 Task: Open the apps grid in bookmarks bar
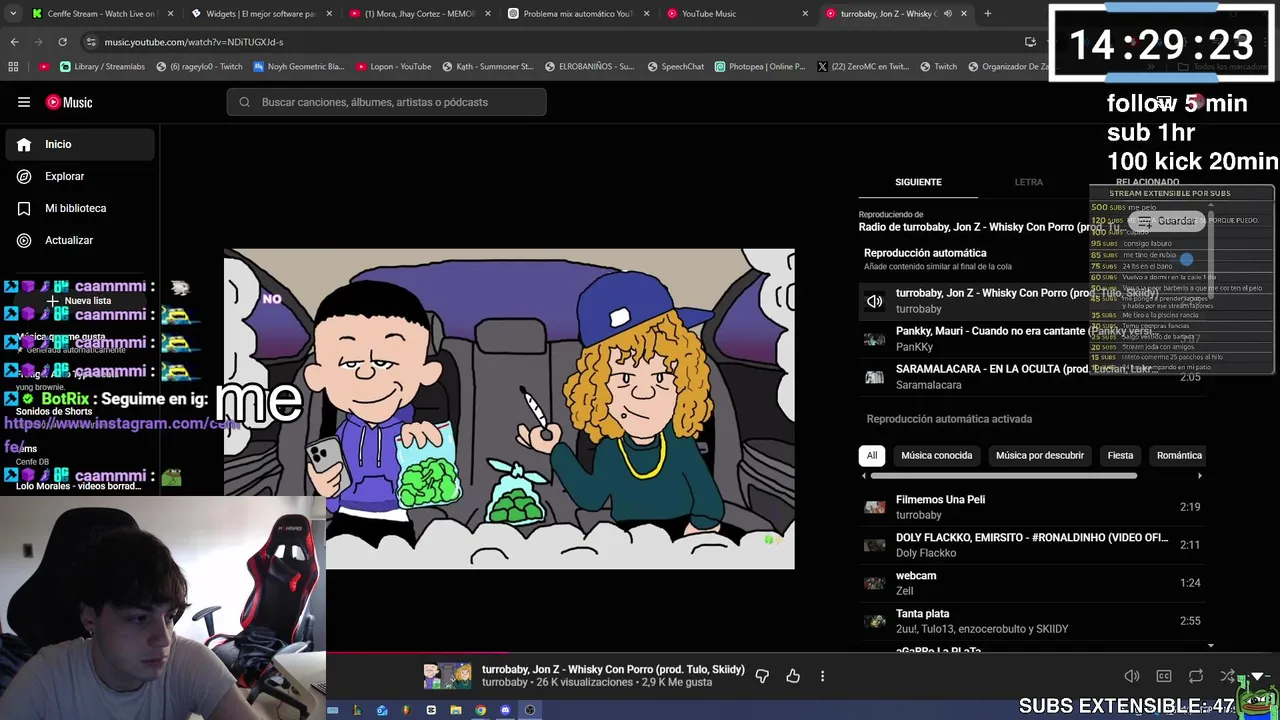coord(13,67)
